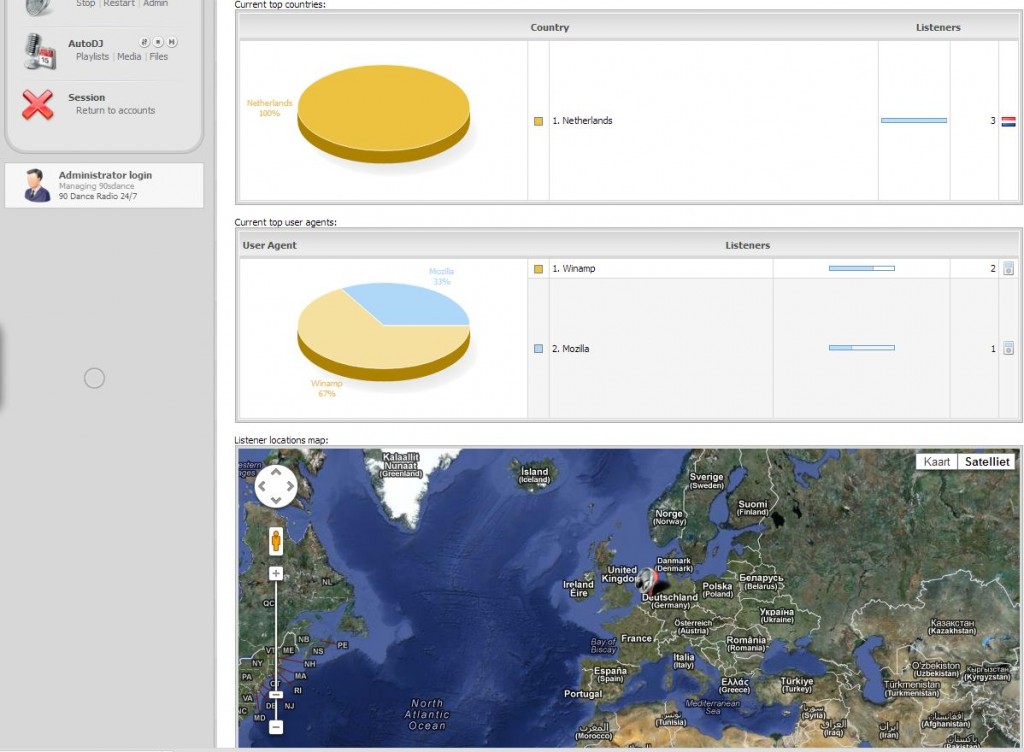Click the listener marker over the Netherlands
The image size is (1024, 752).
click(x=647, y=580)
